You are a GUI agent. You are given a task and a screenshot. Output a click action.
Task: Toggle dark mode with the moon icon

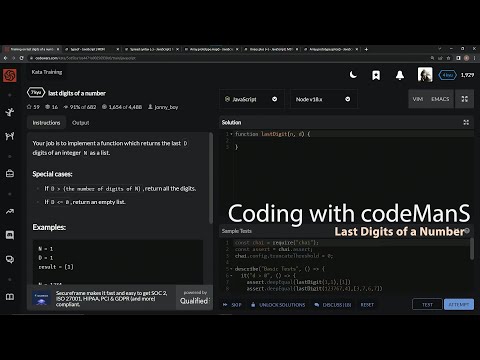pyautogui.click(x=353, y=75)
